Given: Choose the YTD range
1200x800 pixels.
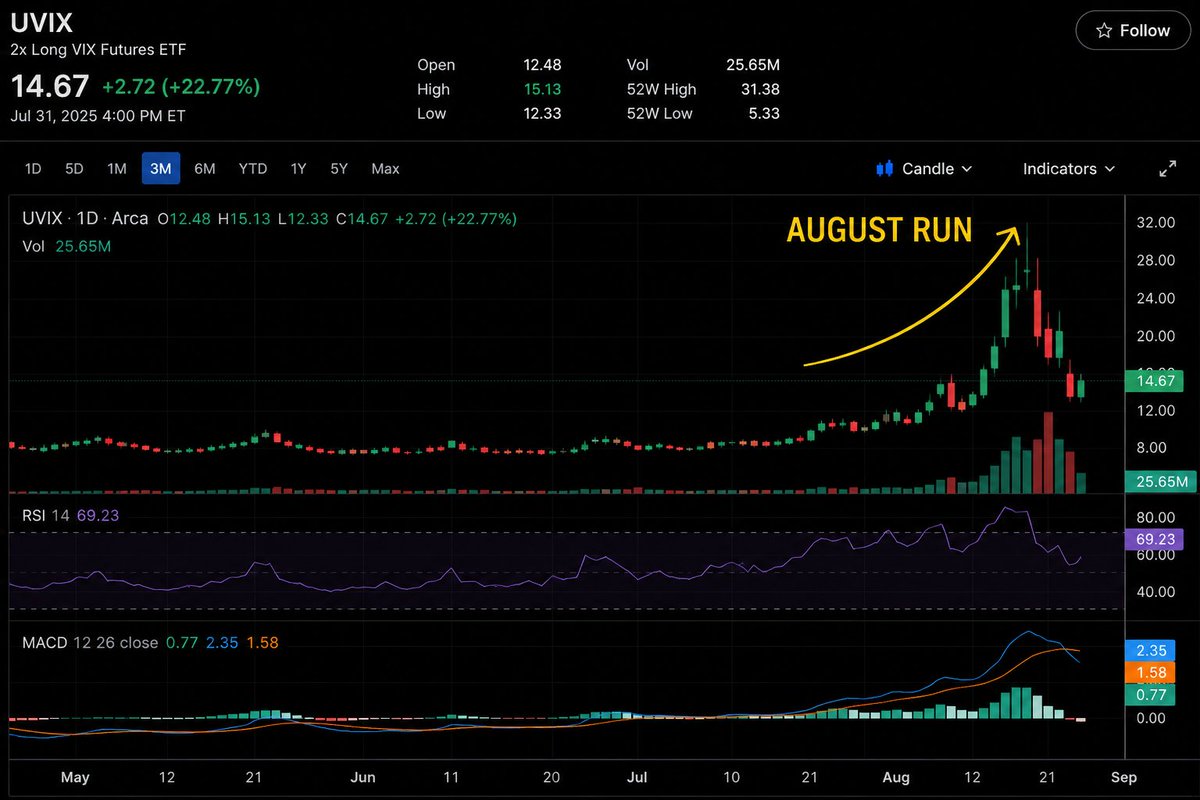Looking at the screenshot, I should [x=253, y=169].
